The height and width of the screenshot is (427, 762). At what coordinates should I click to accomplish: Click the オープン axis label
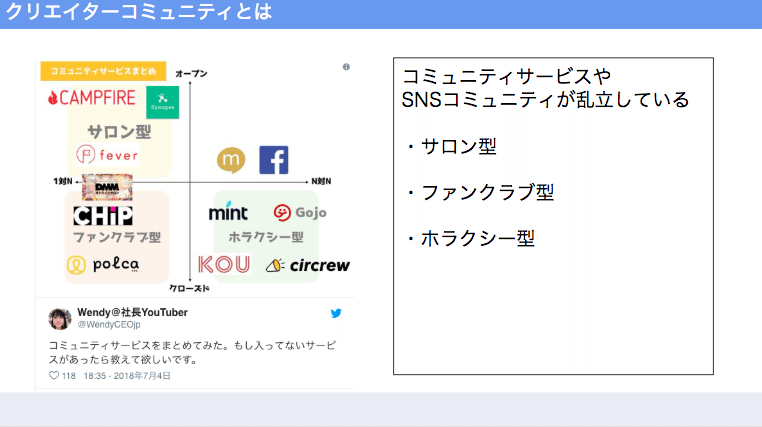click(191, 73)
